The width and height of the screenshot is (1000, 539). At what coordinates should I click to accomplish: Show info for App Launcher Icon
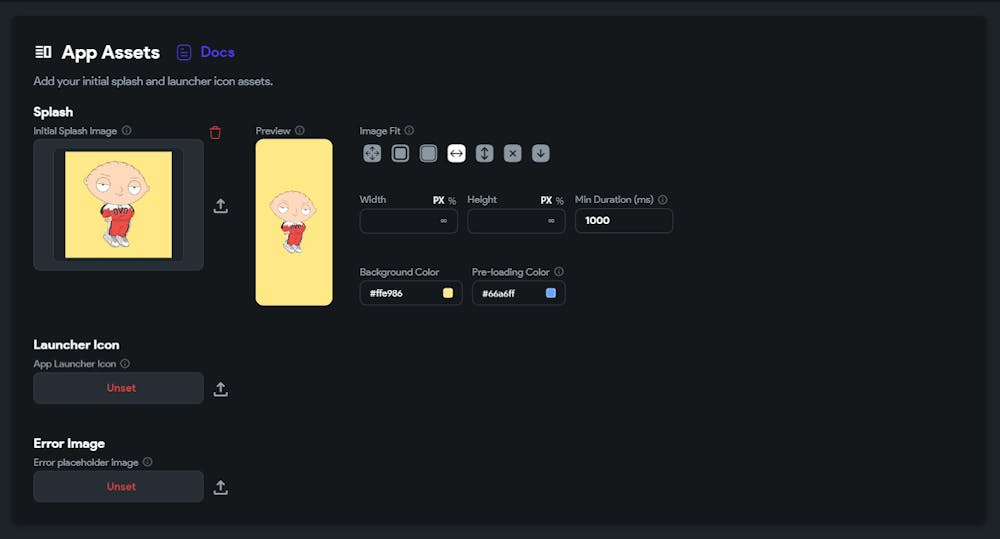click(x=125, y=364)
